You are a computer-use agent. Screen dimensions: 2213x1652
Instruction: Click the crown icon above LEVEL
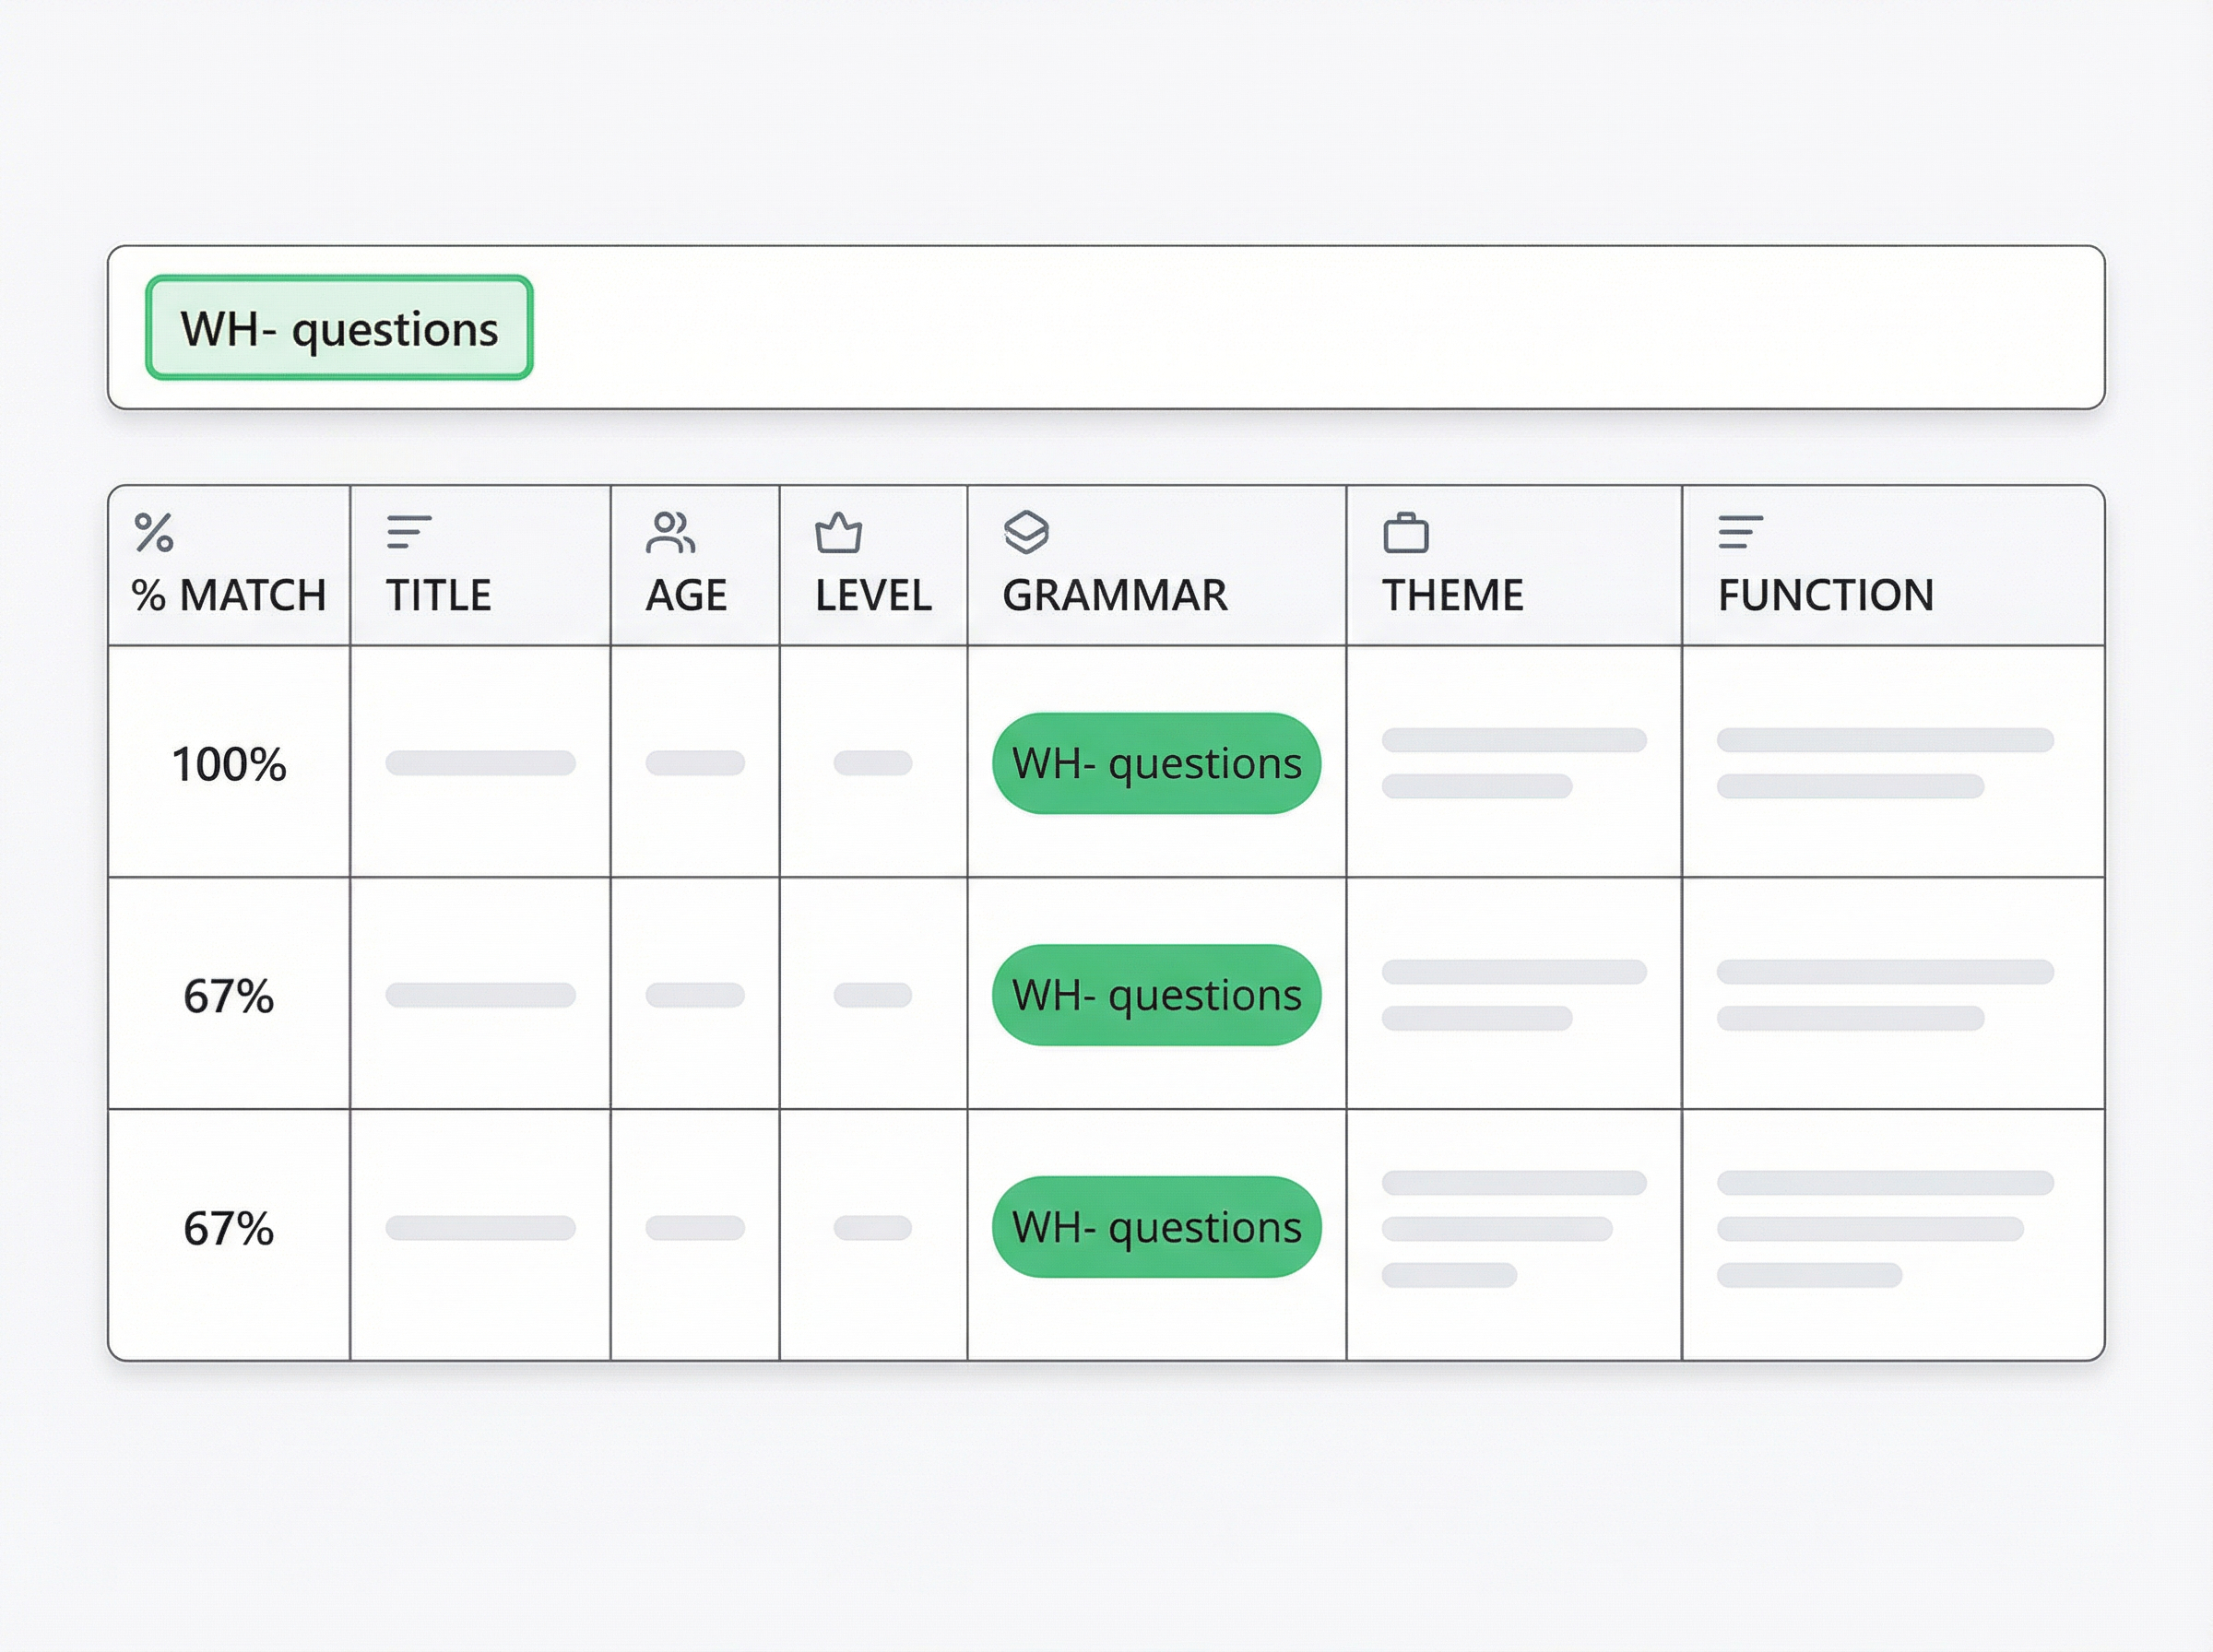point(838,532)
